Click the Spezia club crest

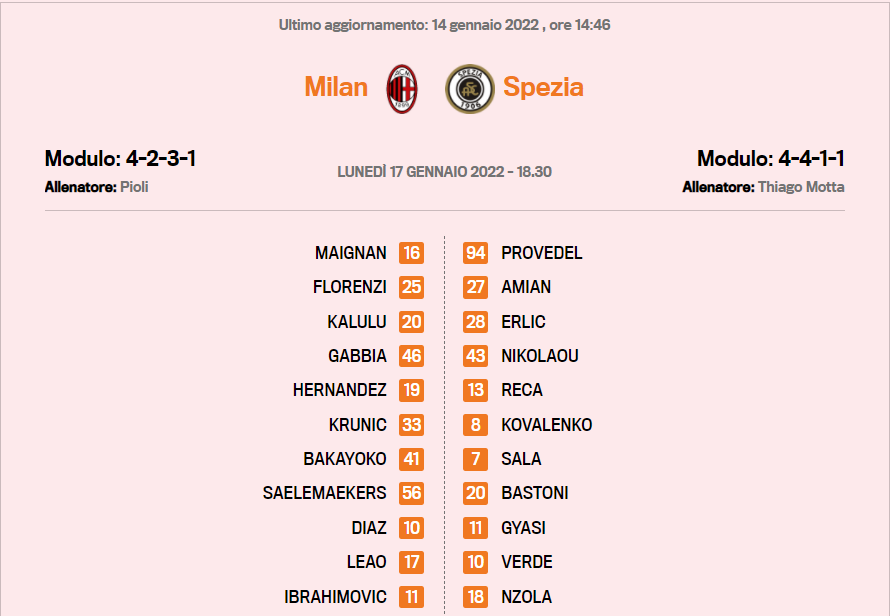click(x=470, y=89)
